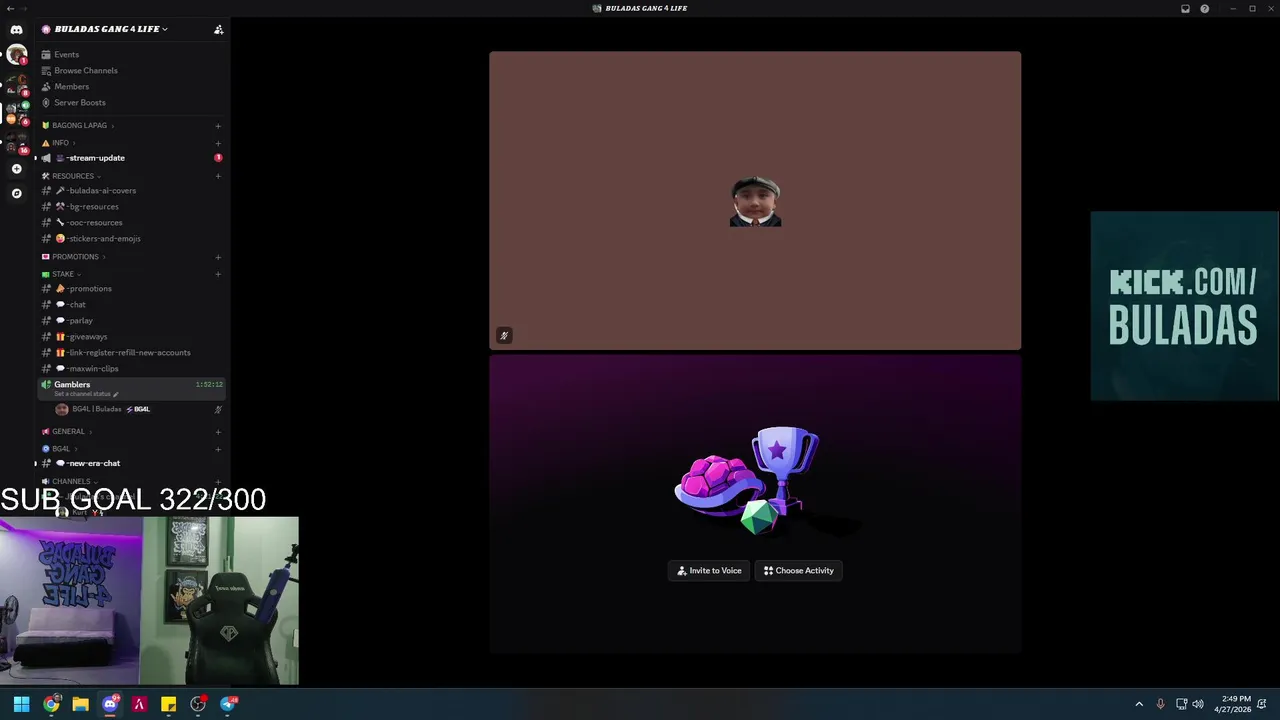Open the ooc-resources channel

(x=131, y=222)
